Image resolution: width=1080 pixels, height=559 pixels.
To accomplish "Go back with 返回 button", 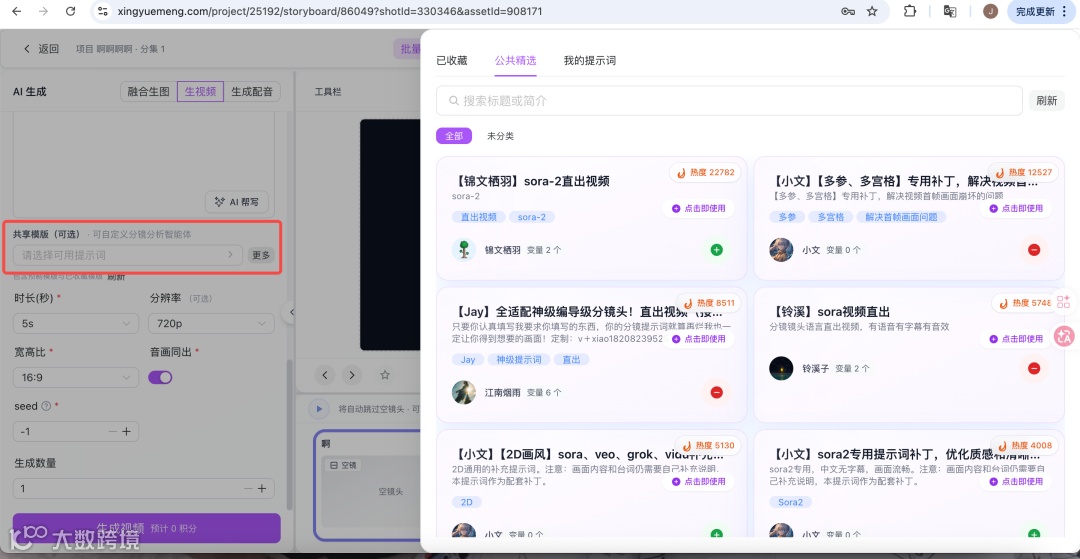I will point(41,49).
